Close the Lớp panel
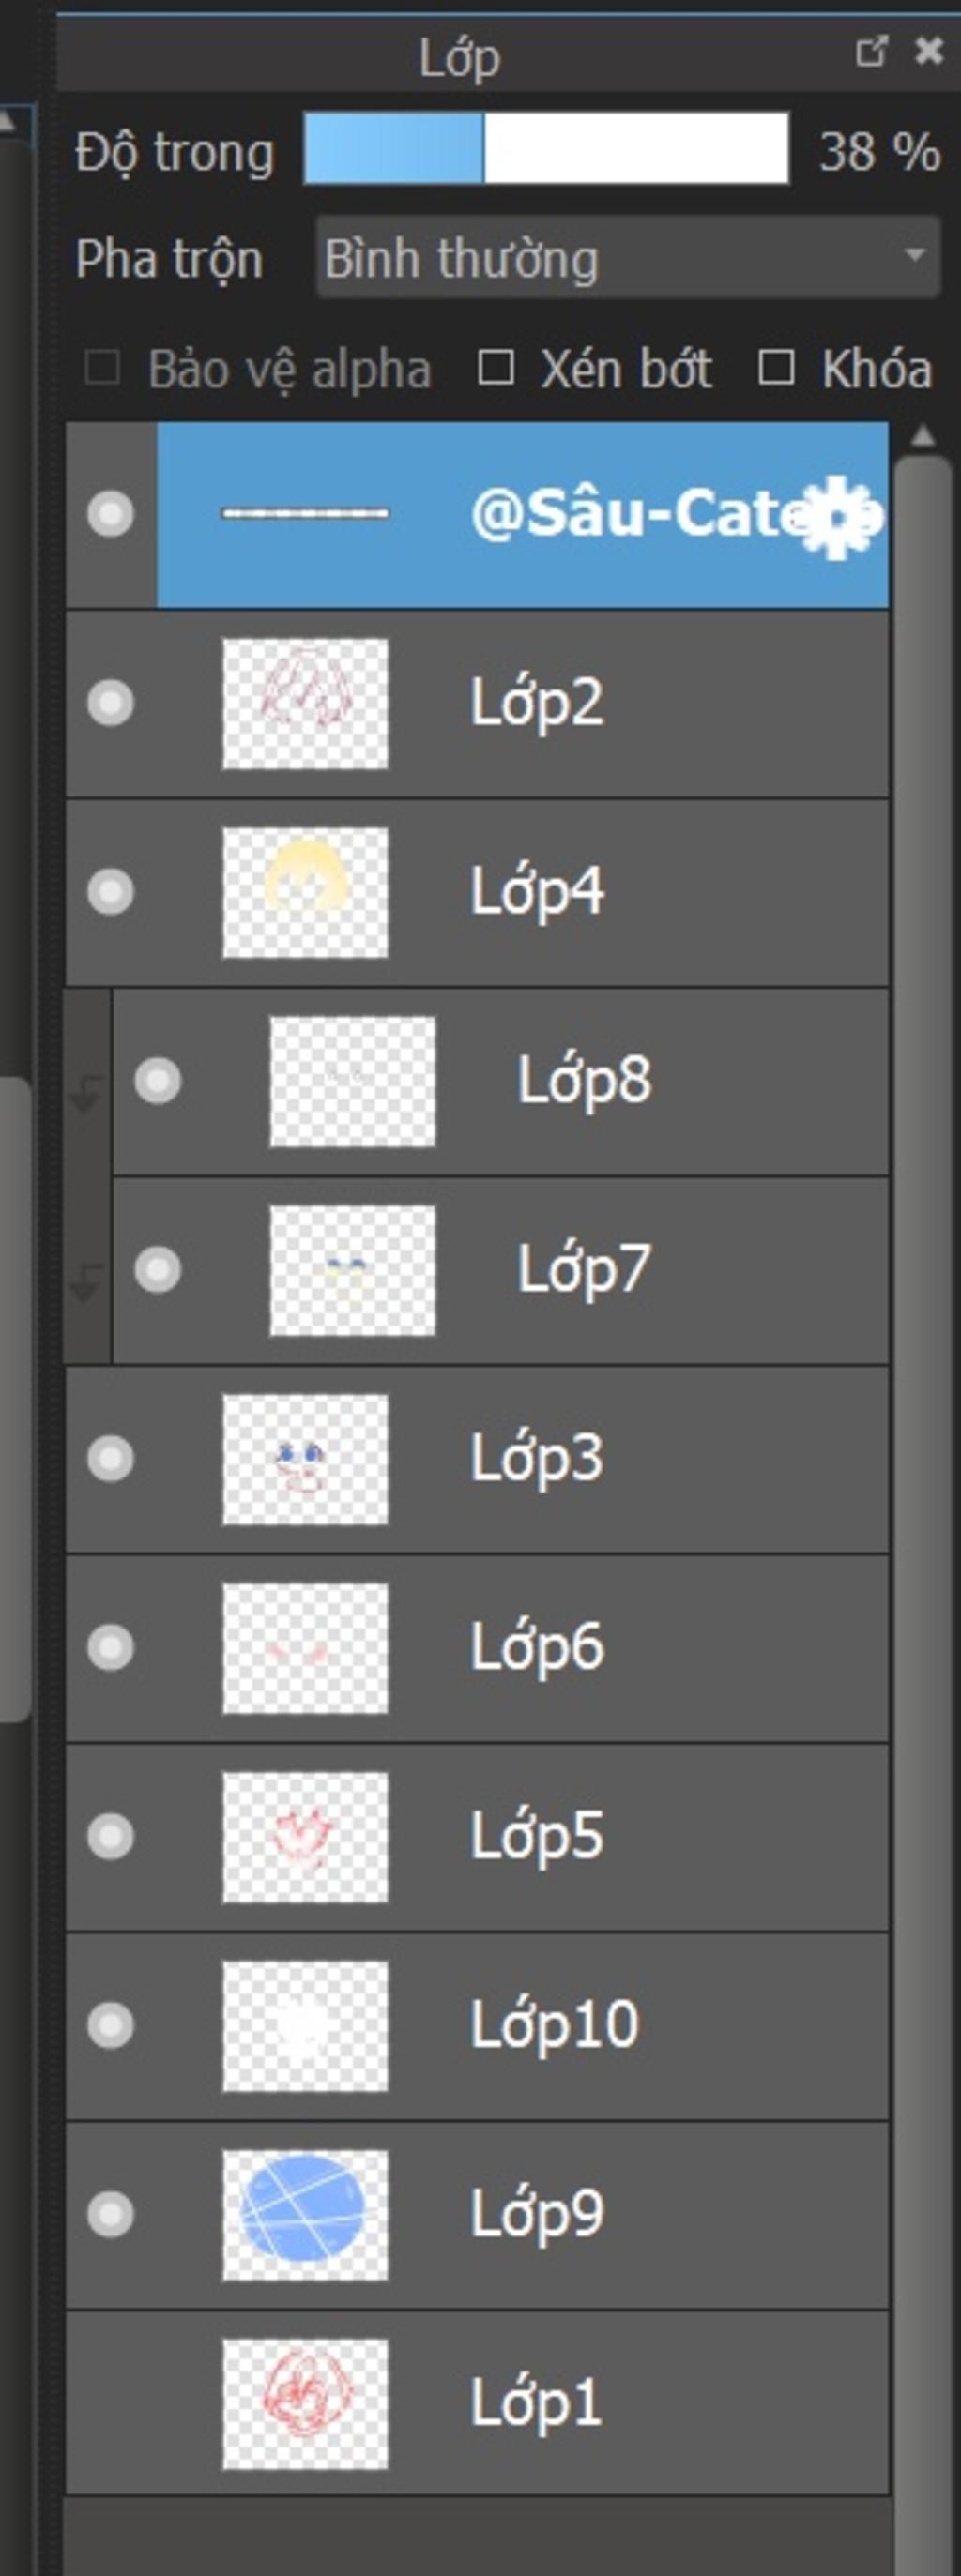961x2576 pixels. [x=929, y=51]
